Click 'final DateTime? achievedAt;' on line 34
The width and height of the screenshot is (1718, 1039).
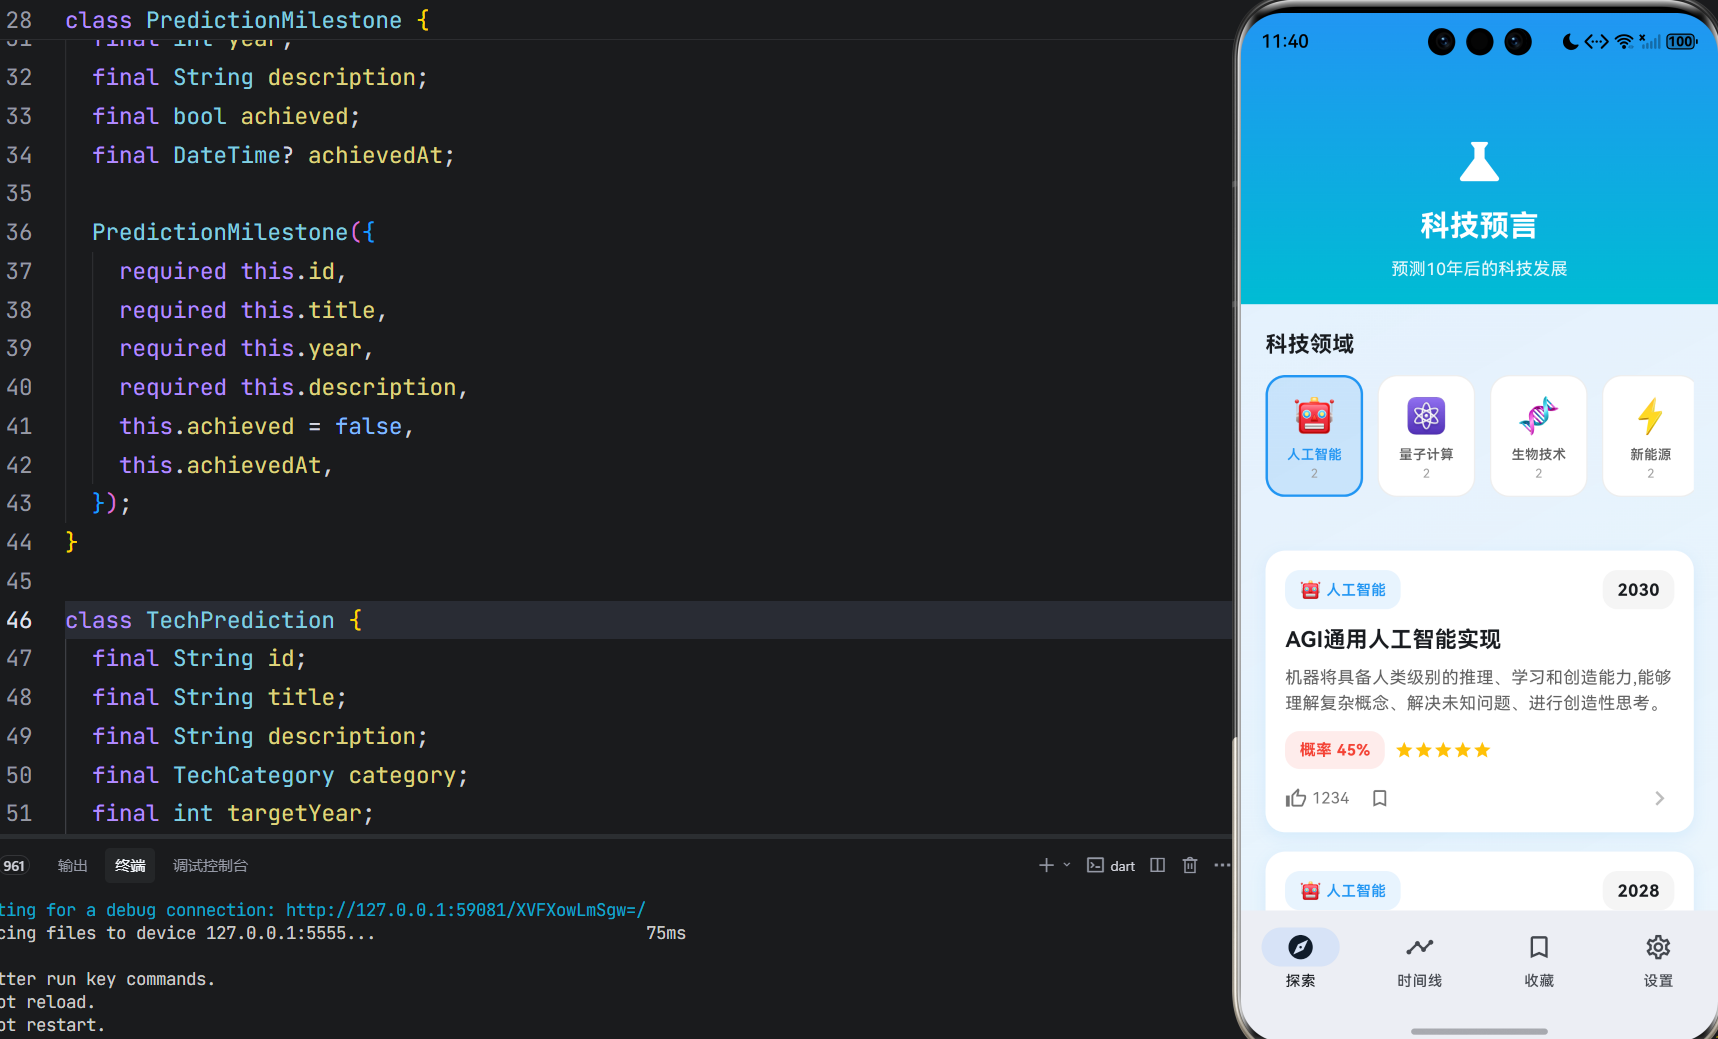273,155
